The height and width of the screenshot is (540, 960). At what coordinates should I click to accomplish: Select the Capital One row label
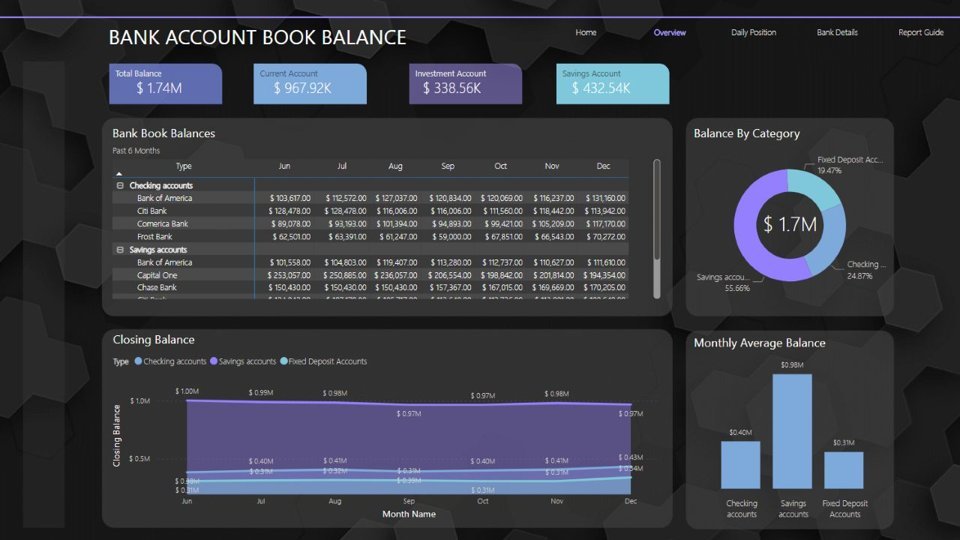[157, 276]
